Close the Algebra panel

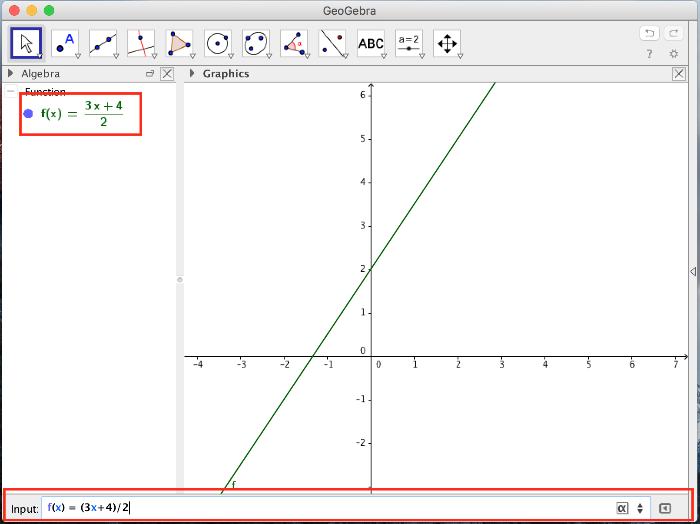[167, 74]
